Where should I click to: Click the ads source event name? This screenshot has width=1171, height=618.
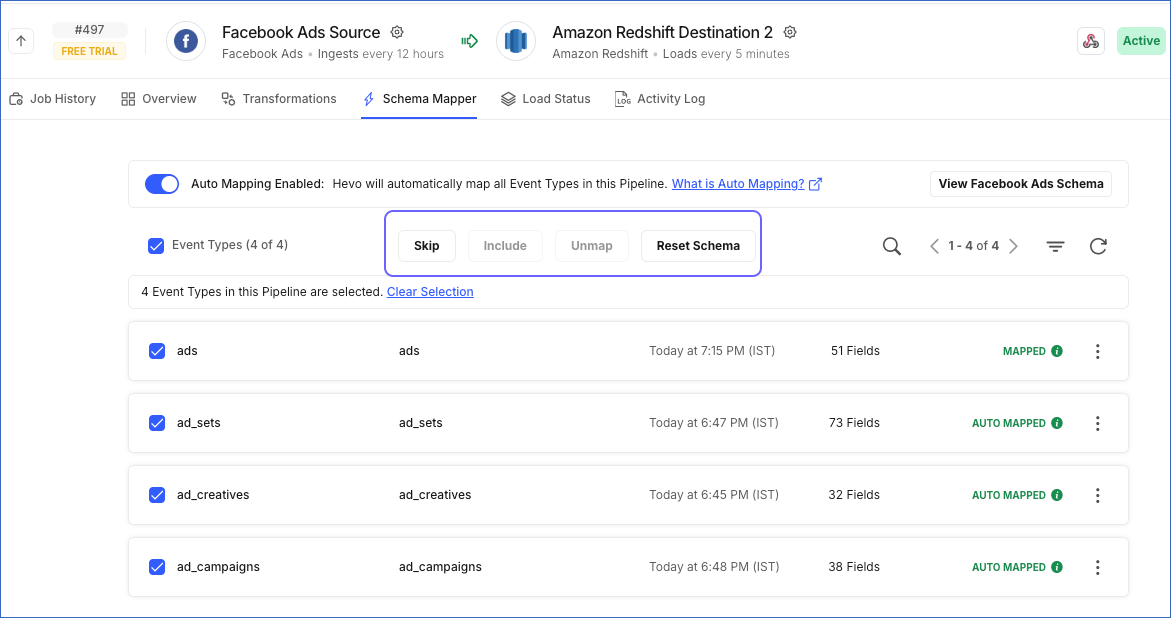(187, 351)
